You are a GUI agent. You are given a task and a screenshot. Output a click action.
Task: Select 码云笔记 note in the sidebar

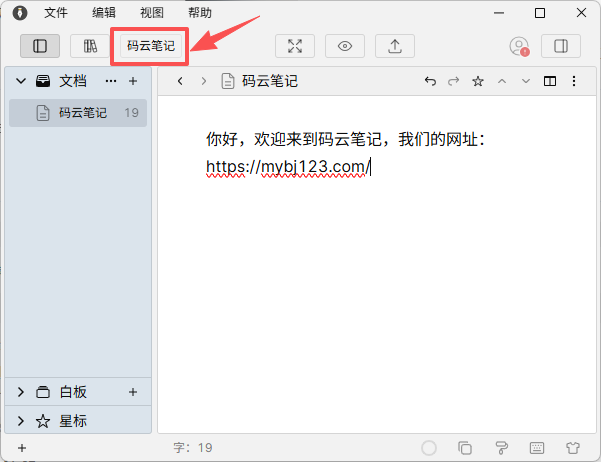click(82, 113)
